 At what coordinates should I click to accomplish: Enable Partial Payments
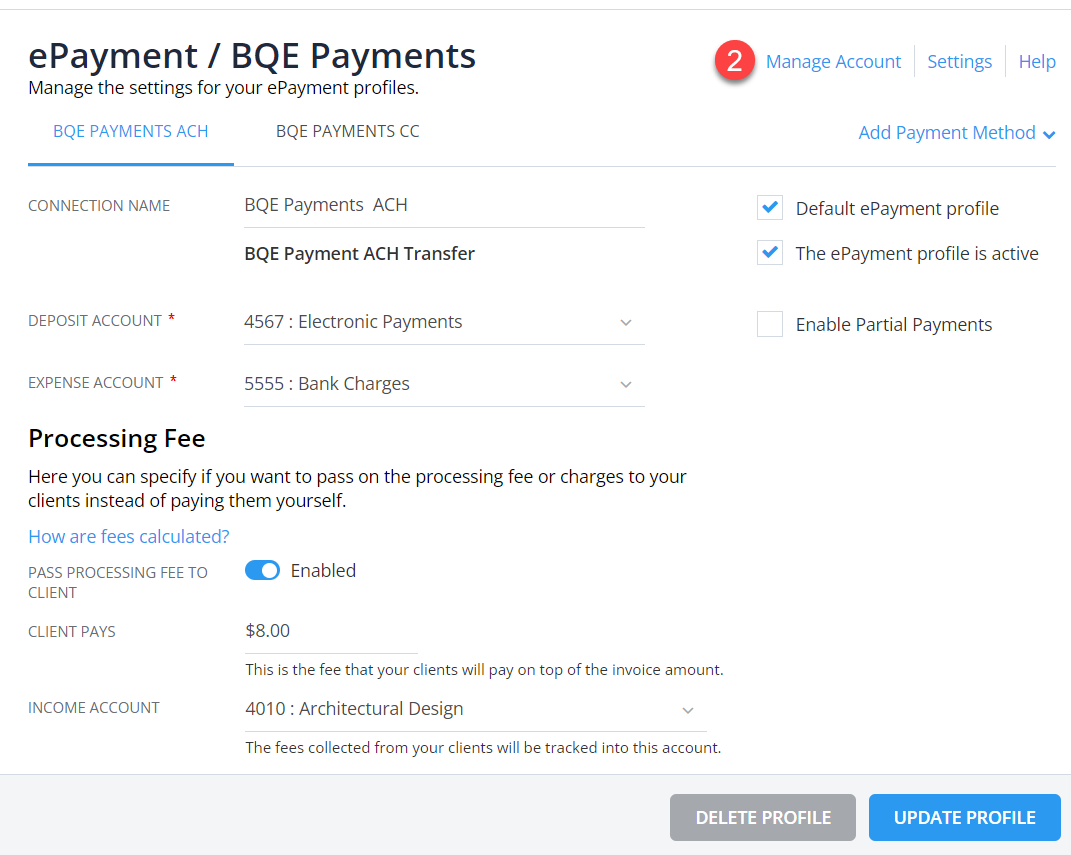[769, 324]
